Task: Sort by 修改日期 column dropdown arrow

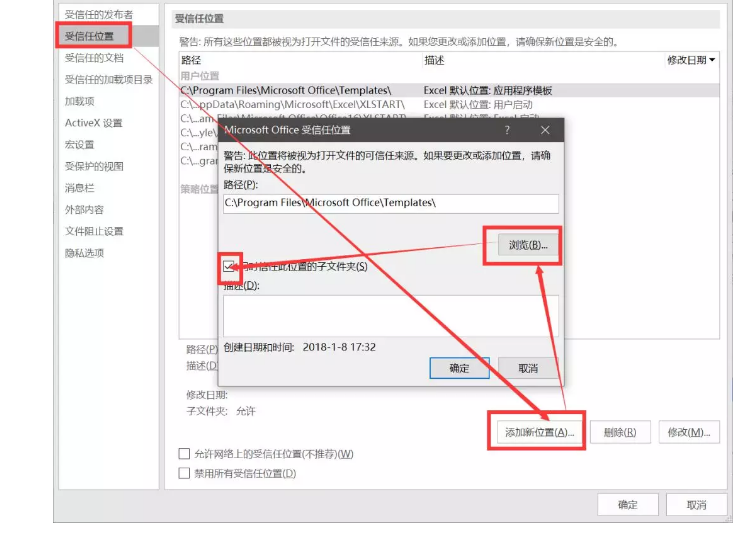Action: click(x=712, y=60)
